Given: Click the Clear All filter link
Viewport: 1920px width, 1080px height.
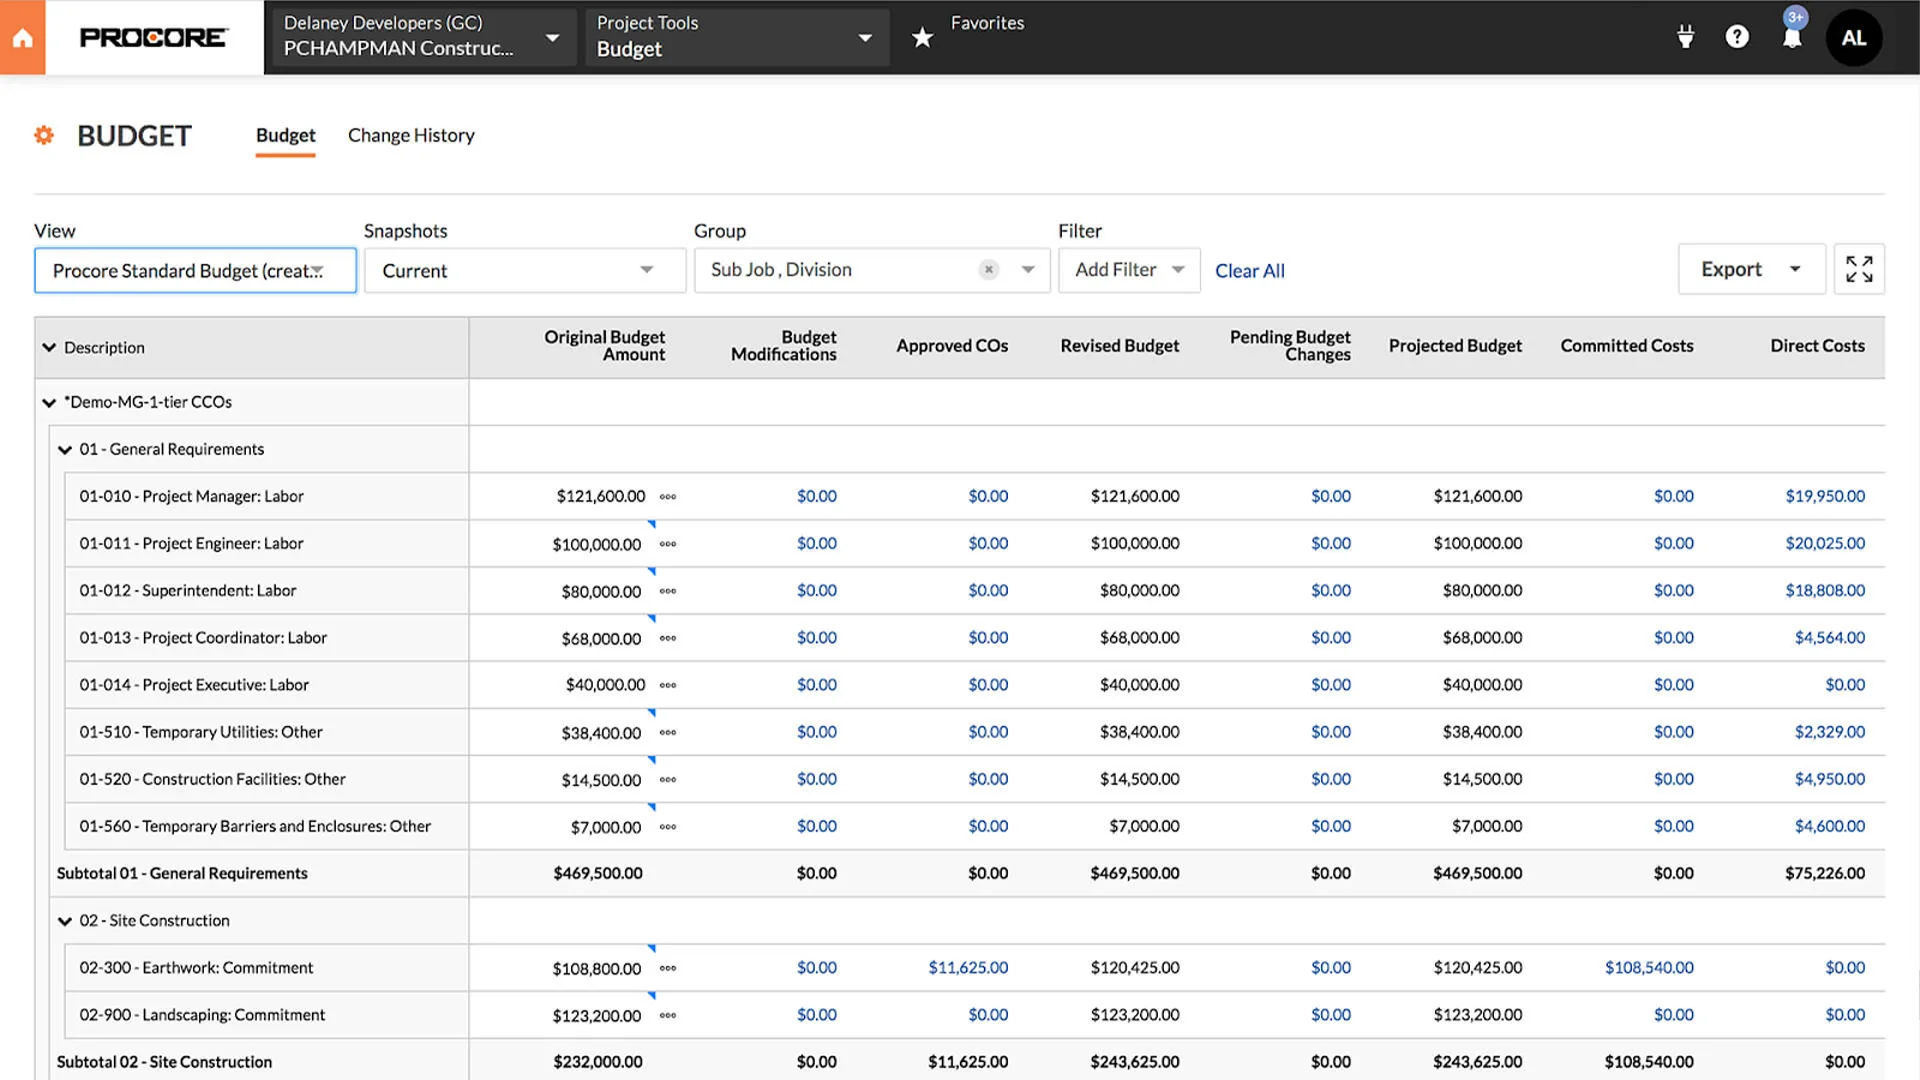Looking at the screenshot, I should click(x=1249, y=270).
